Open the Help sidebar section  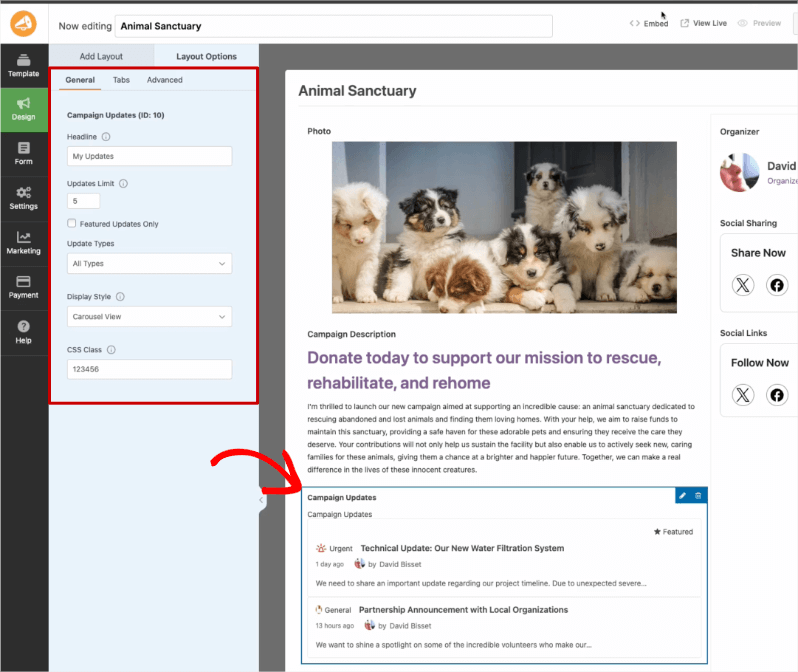pyautogui.click(x=24, y=332)
